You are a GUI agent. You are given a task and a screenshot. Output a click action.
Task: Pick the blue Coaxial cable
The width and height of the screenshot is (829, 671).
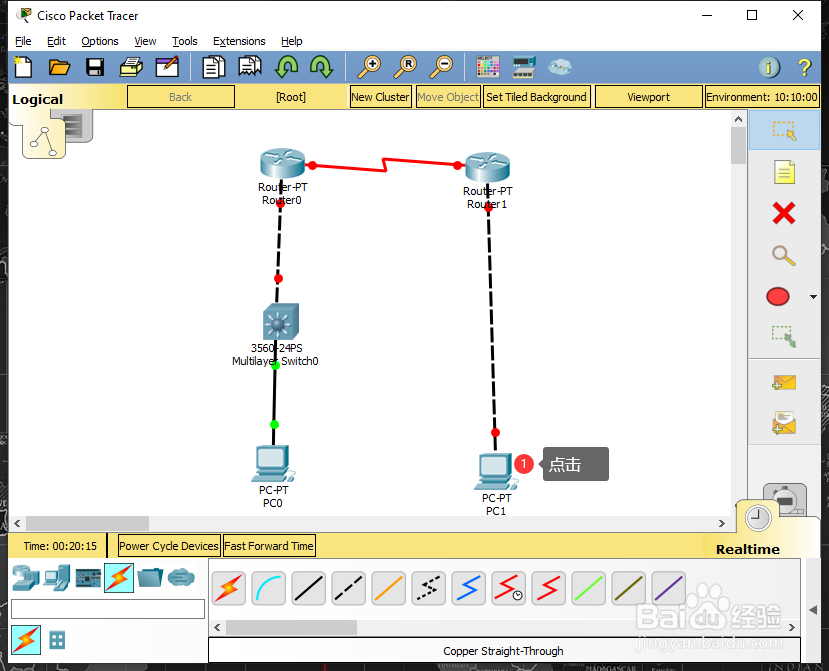(468, 588)
